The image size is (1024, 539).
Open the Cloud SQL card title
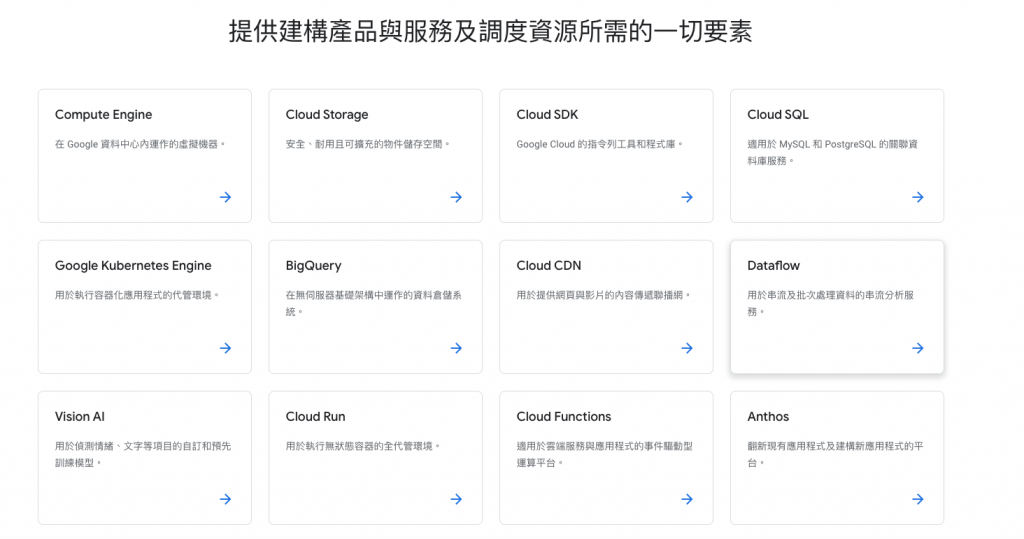[x=778, y=115]
